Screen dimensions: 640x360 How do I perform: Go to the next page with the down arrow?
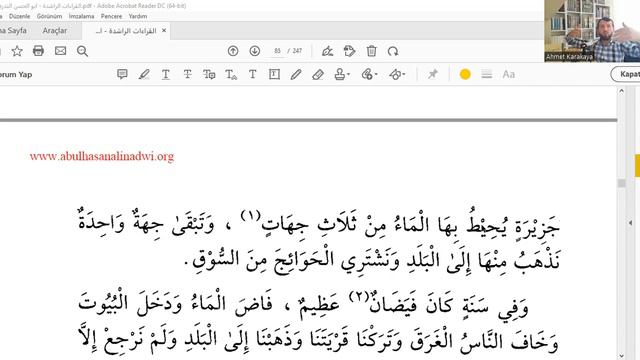[255, 51]
